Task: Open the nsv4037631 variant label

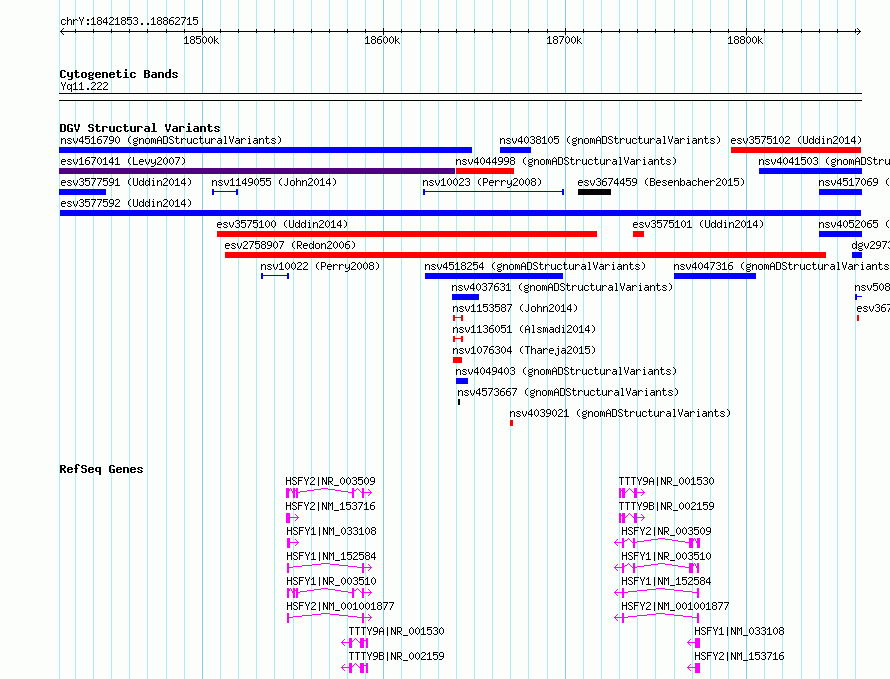Action: (x=562, y=287)
